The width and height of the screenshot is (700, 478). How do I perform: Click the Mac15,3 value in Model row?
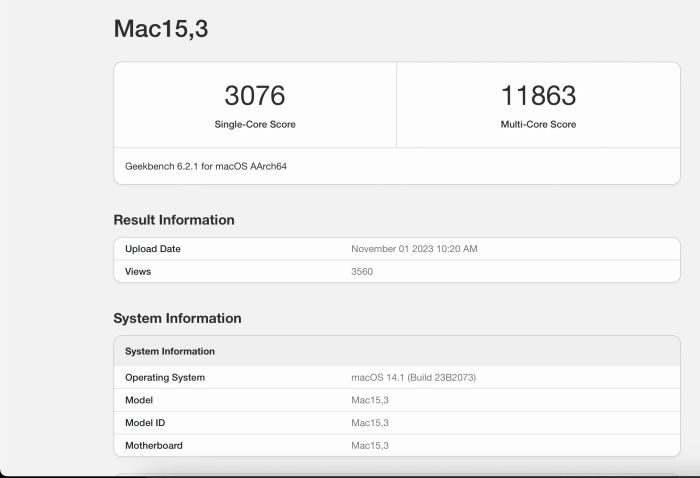tap(369, 400)
